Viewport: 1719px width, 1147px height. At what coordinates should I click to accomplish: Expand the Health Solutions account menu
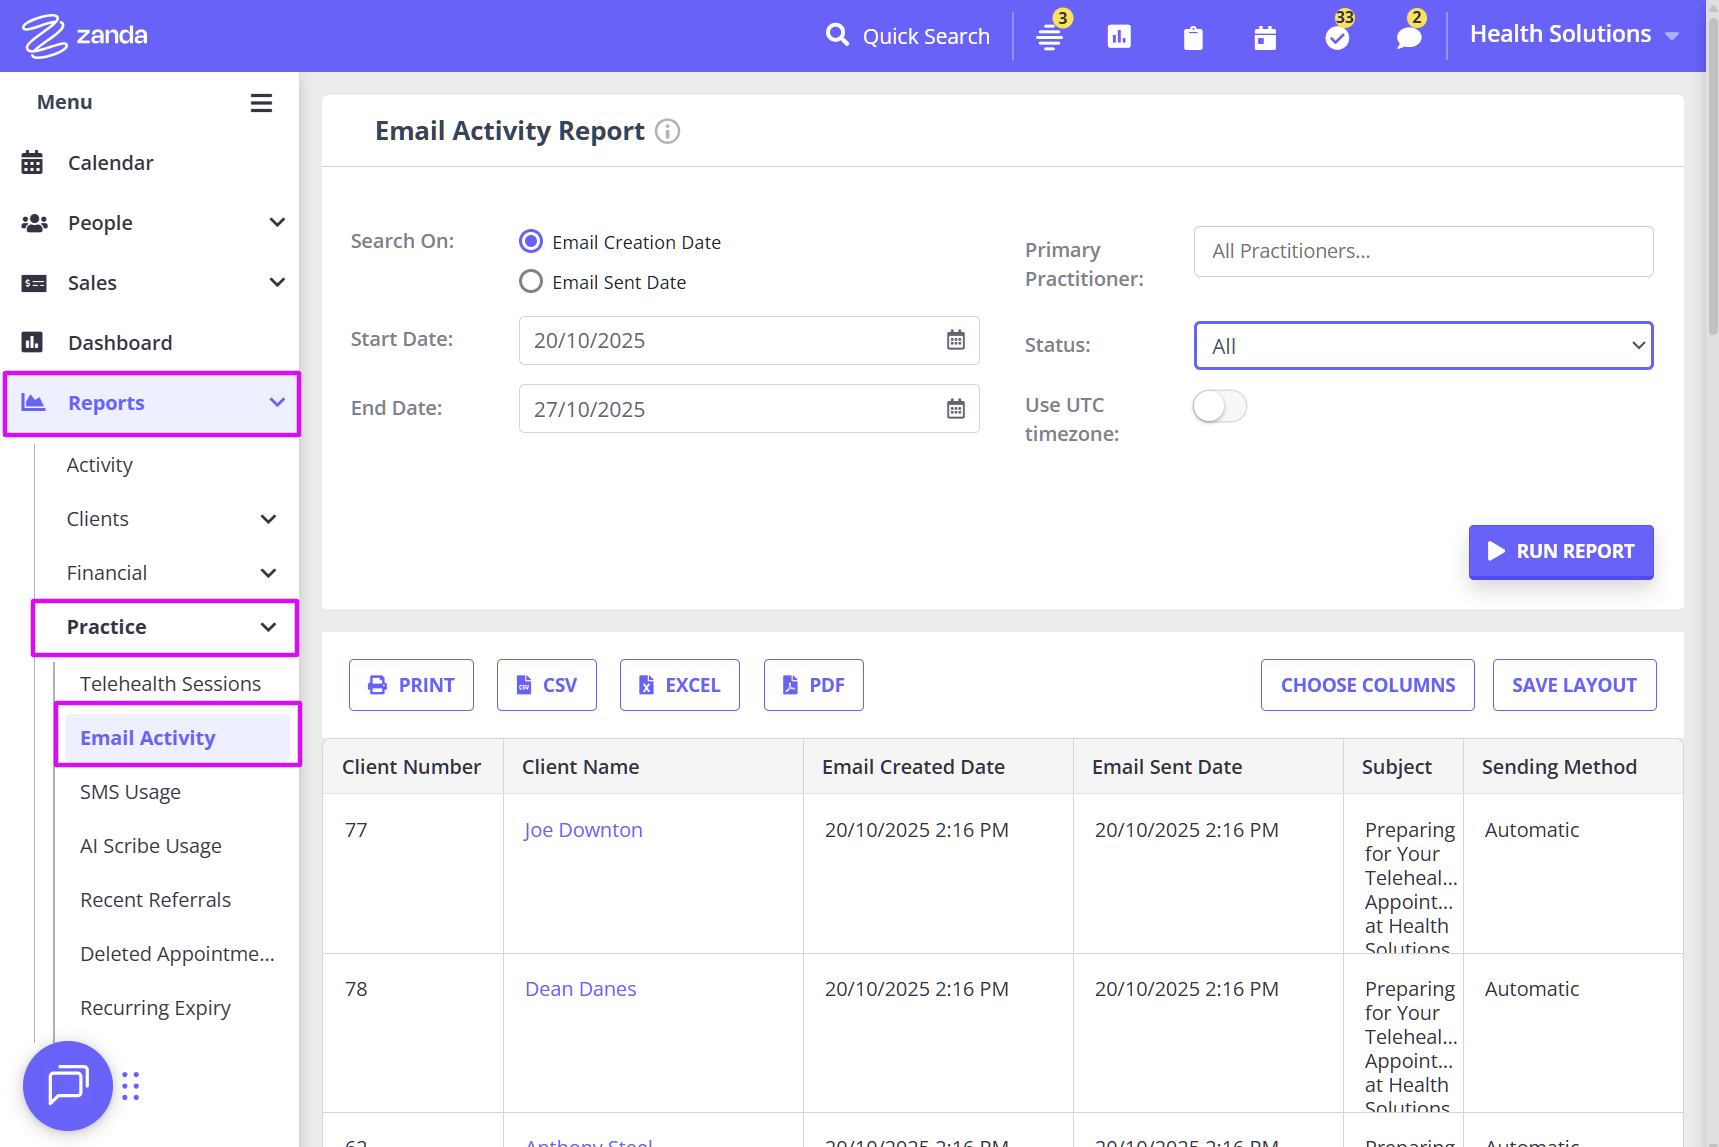tap(1574, 35)
